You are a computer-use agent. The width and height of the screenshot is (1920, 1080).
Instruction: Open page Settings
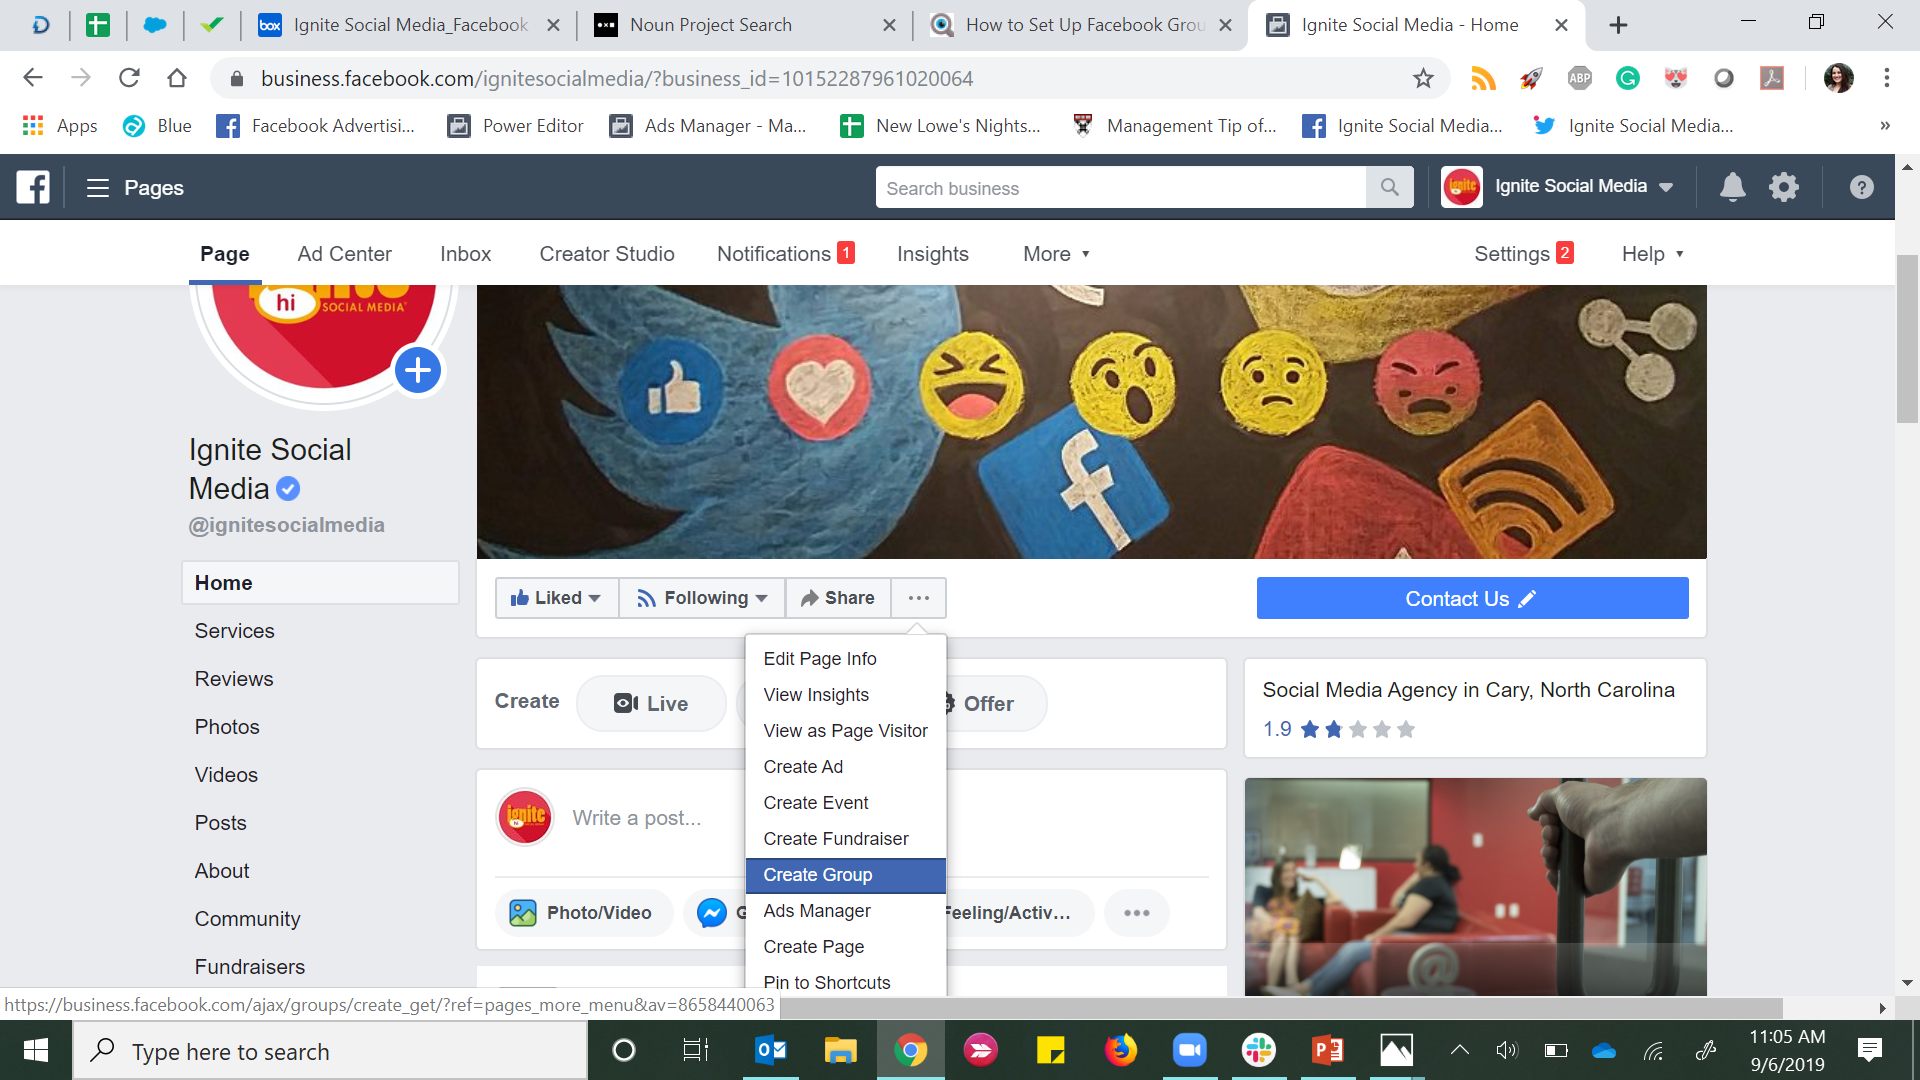[x=1523, y=254]
